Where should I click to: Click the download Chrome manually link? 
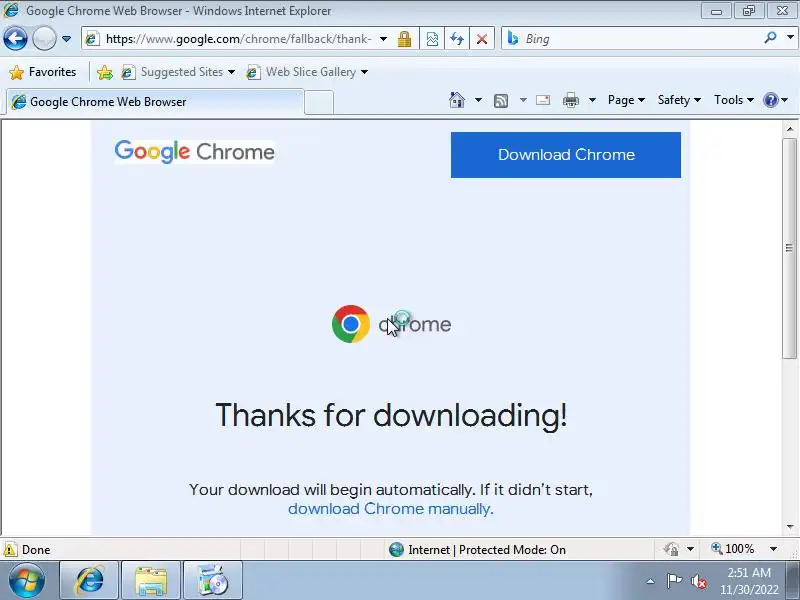[x=389, y=509]
